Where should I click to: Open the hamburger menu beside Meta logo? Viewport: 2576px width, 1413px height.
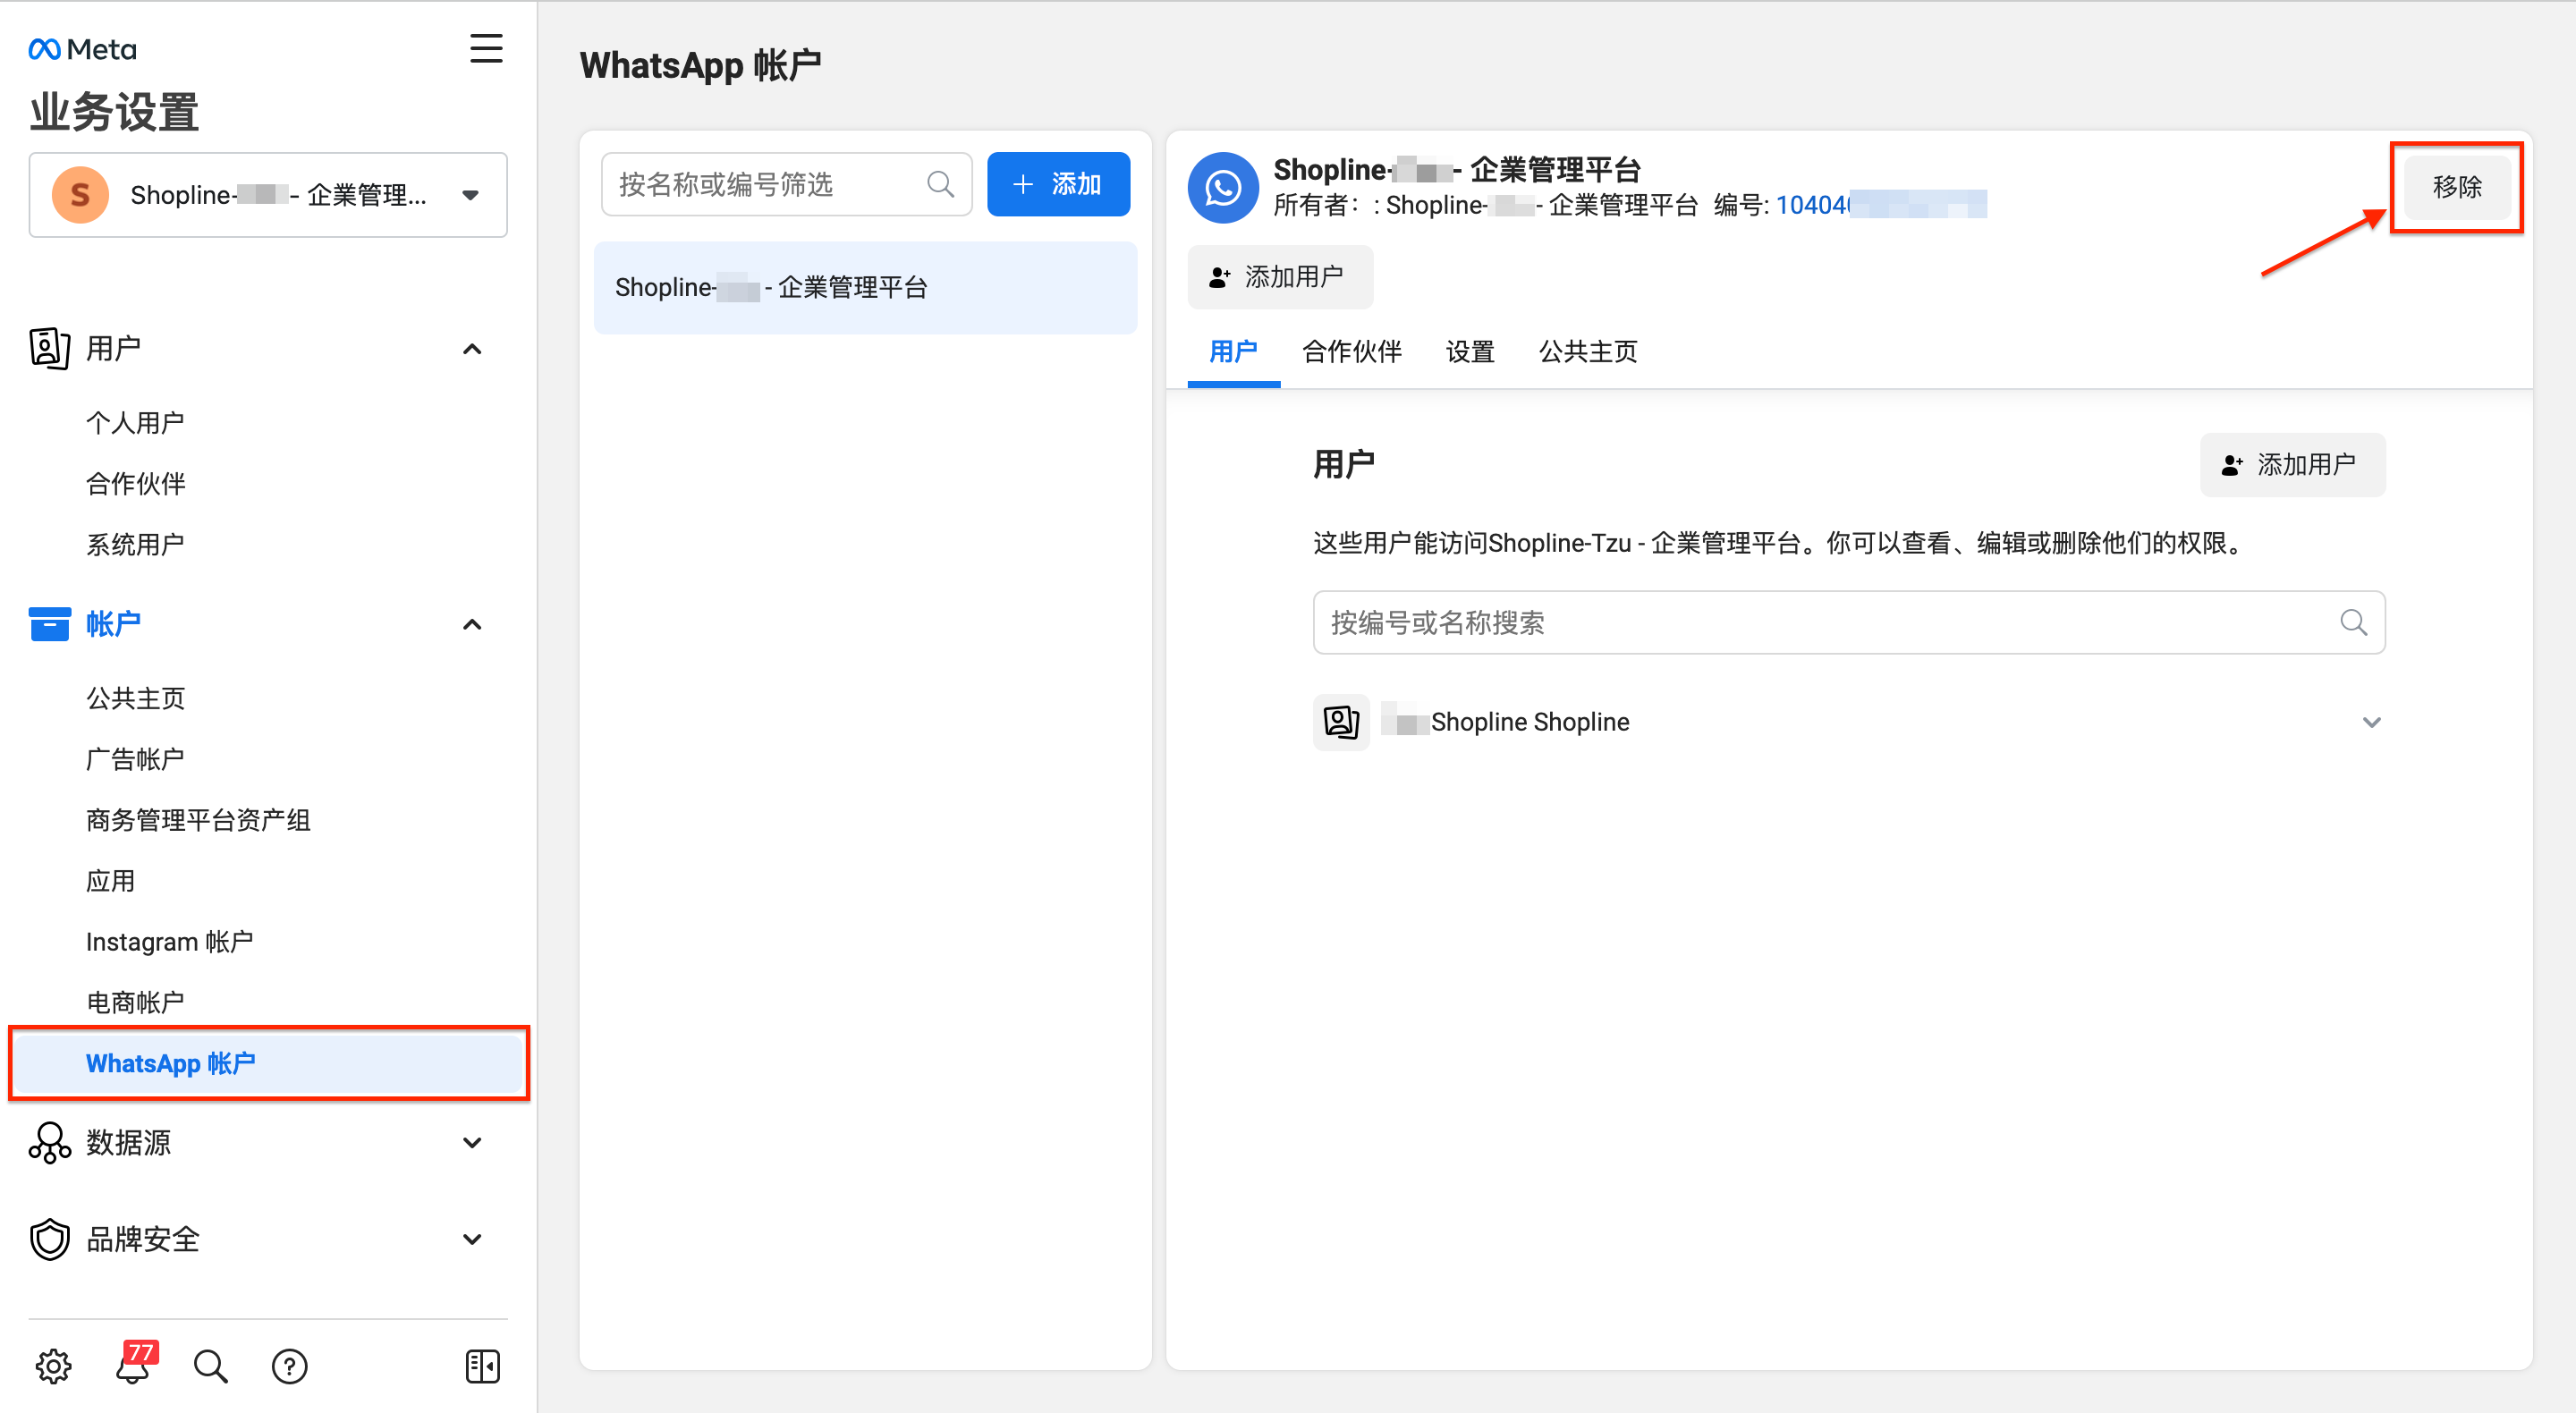pyautogui.click(x=486, y=48)
